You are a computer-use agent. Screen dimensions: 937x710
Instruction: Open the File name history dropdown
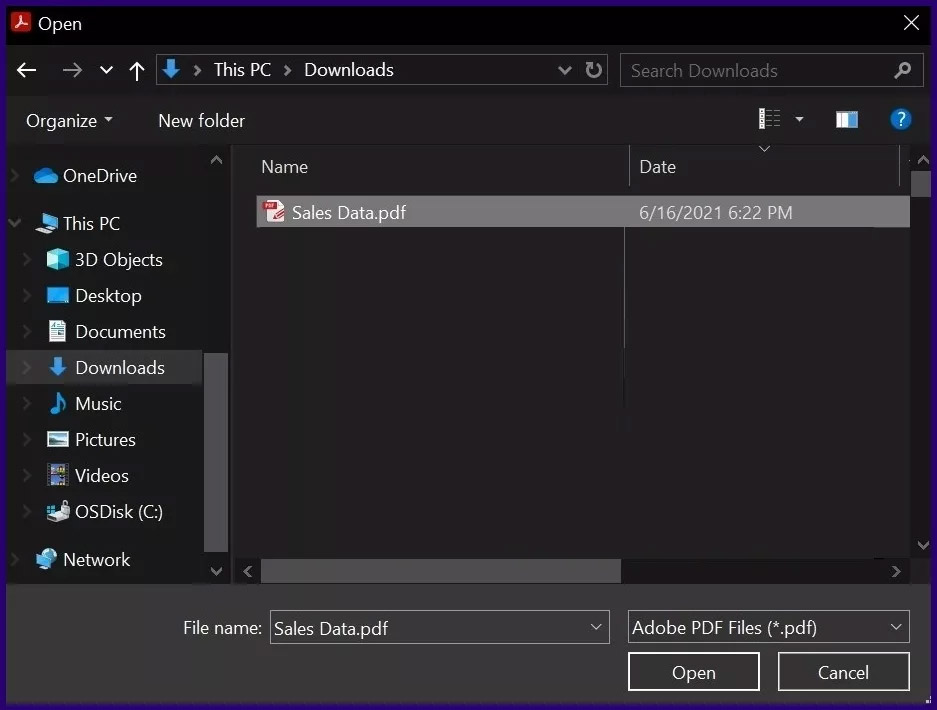[596, 628]
